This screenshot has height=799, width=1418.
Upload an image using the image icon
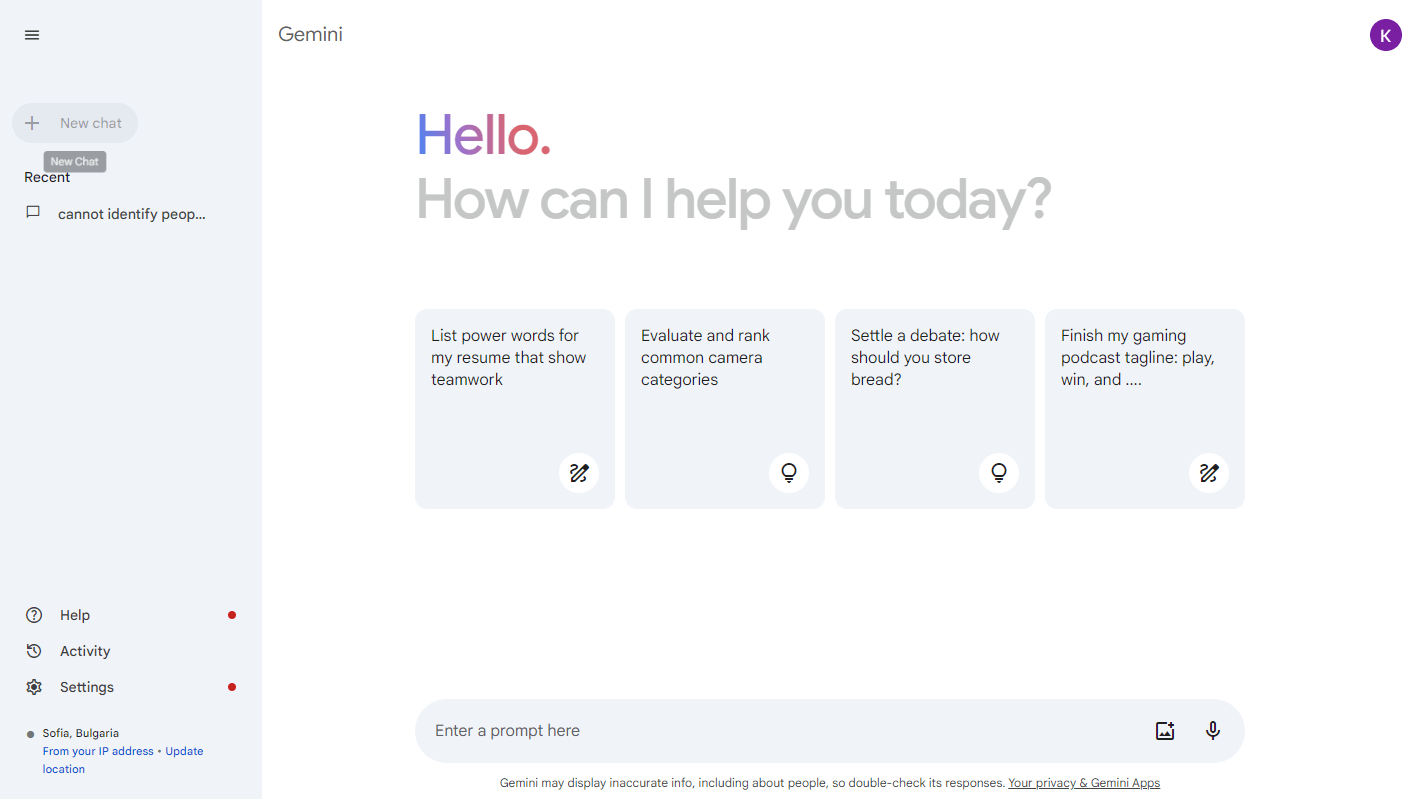1165,731
